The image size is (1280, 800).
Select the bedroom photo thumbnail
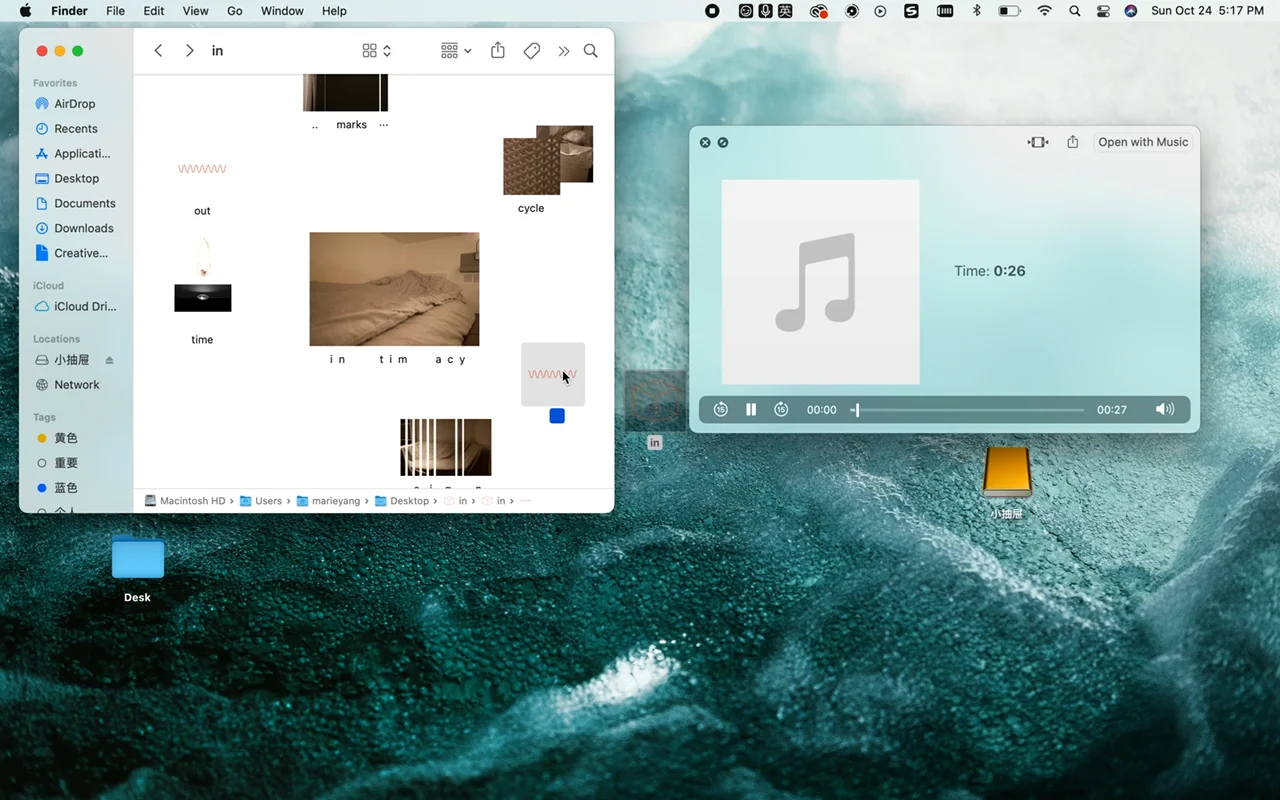[x=394, y=289]
